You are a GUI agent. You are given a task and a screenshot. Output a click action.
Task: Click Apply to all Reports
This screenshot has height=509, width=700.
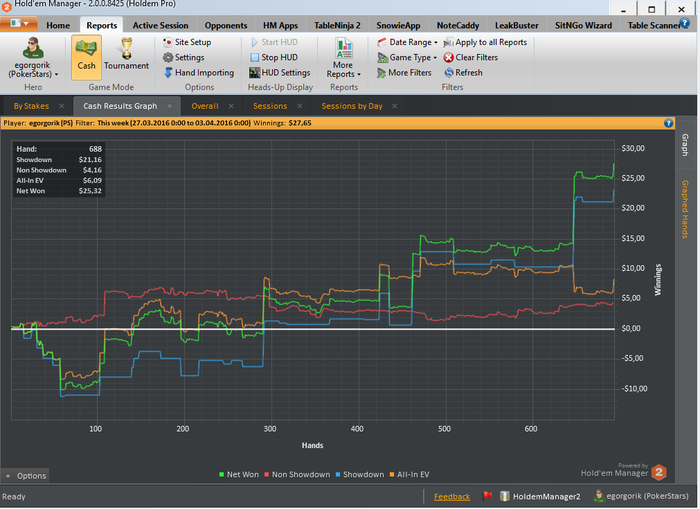click(x=485, y=42)
